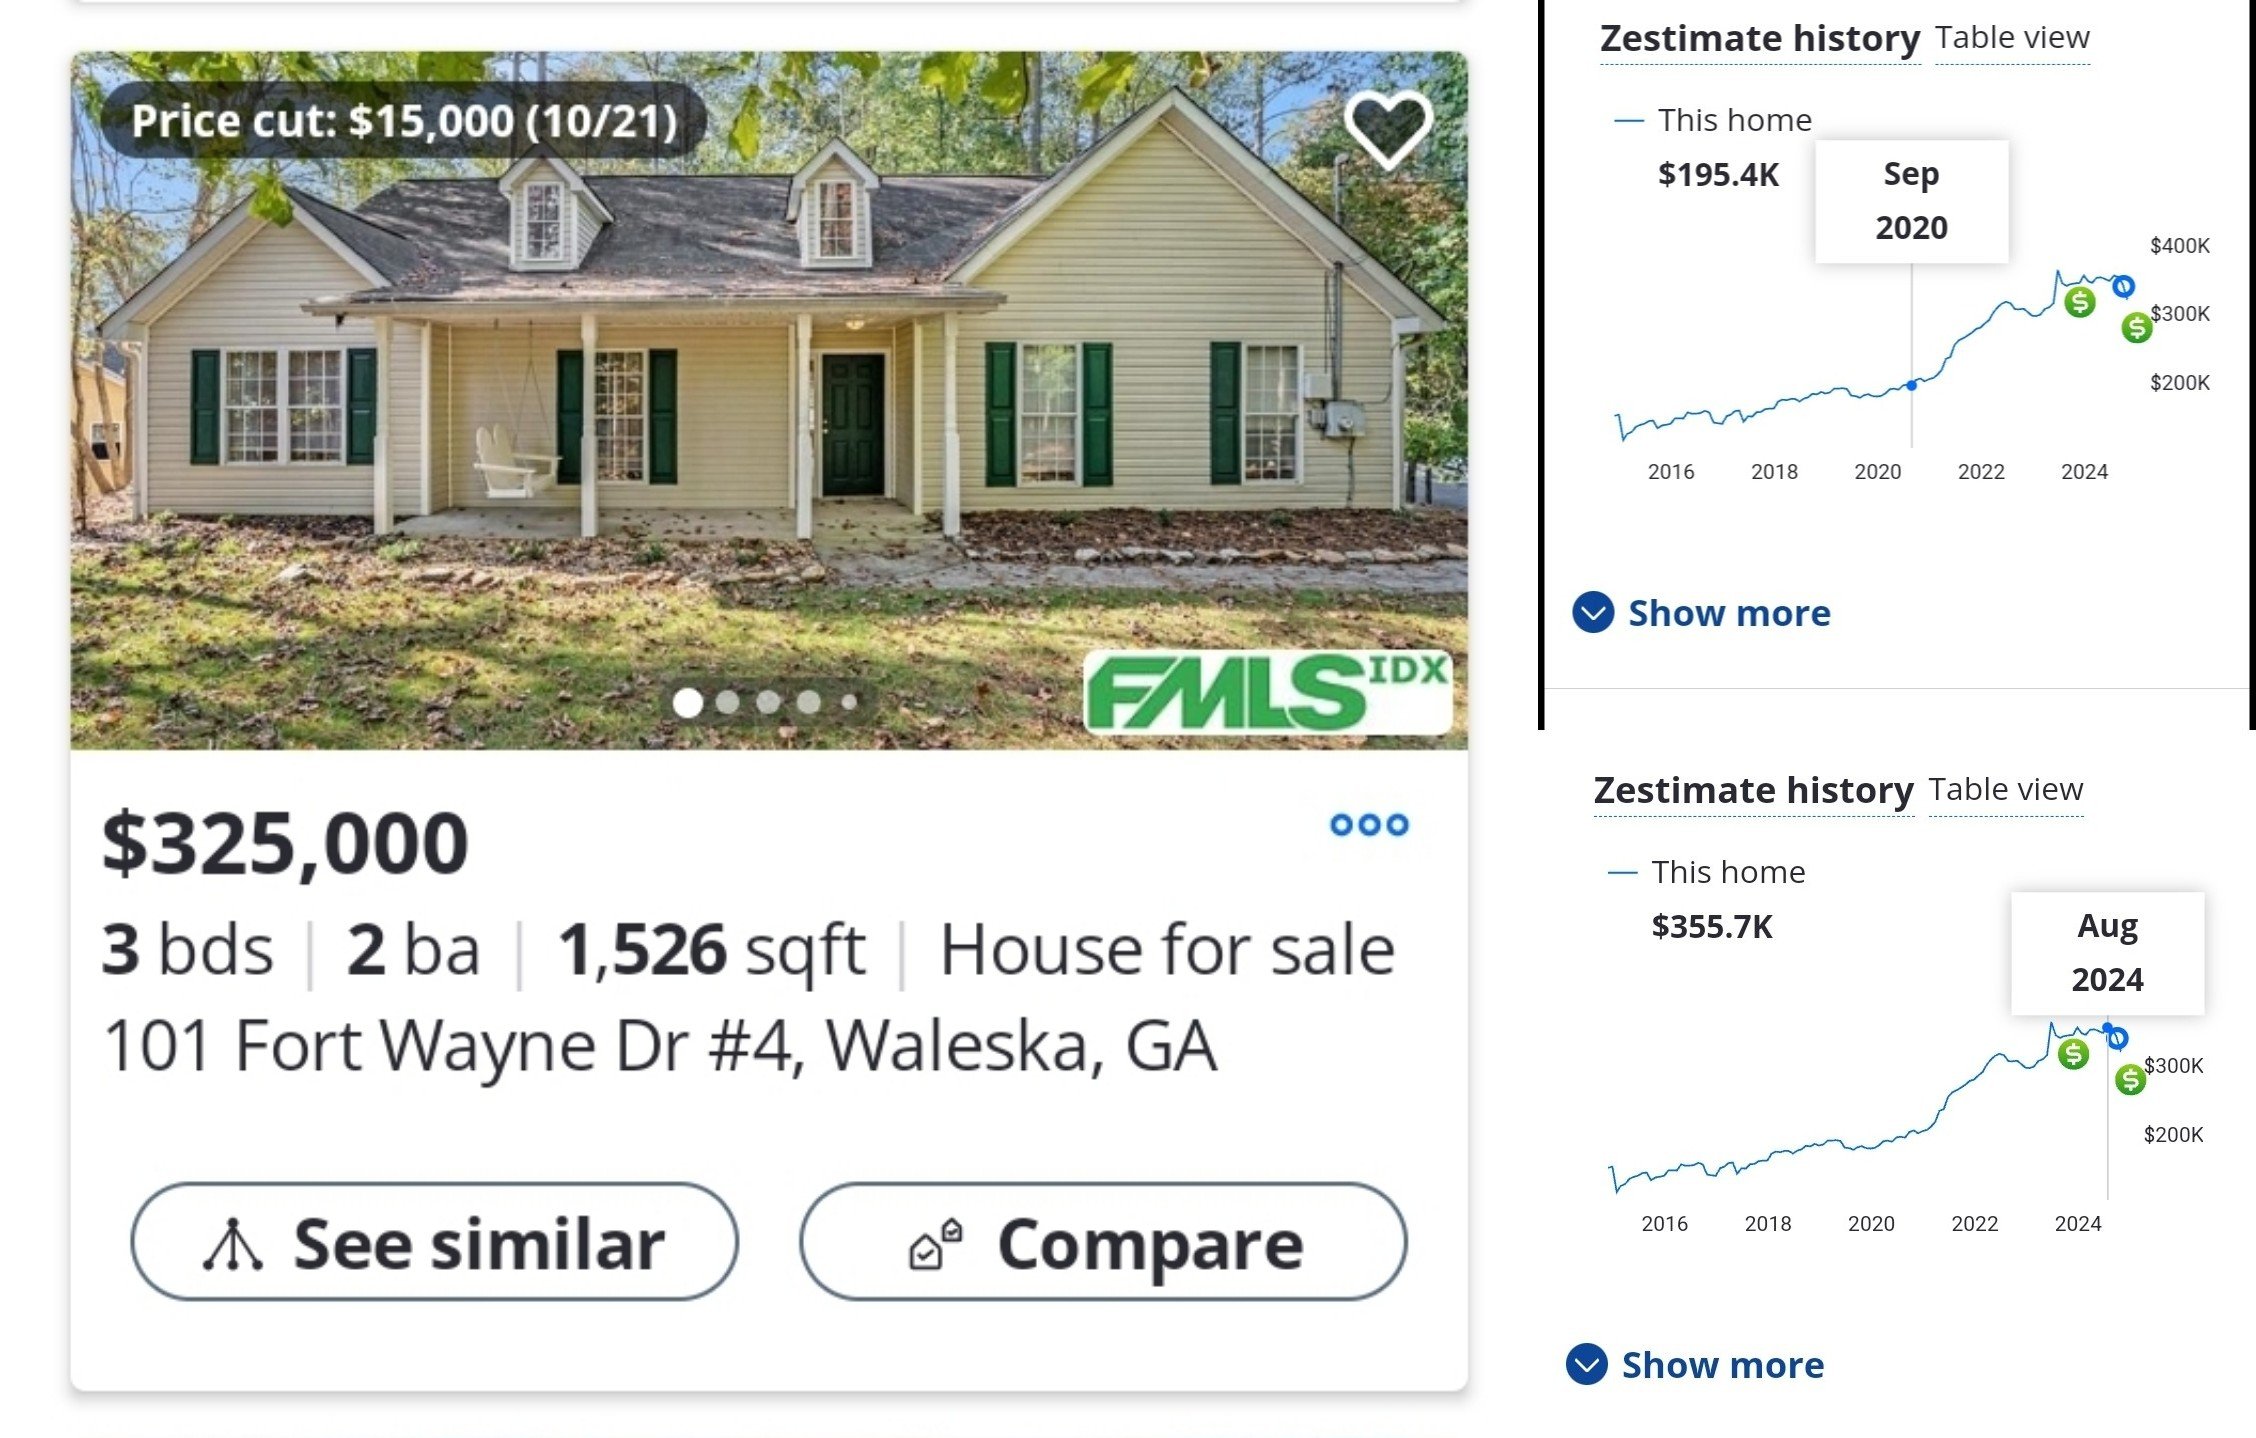Click the FMLS IDX logo
2256x1438 pixels.
[x=1267, y=692]
